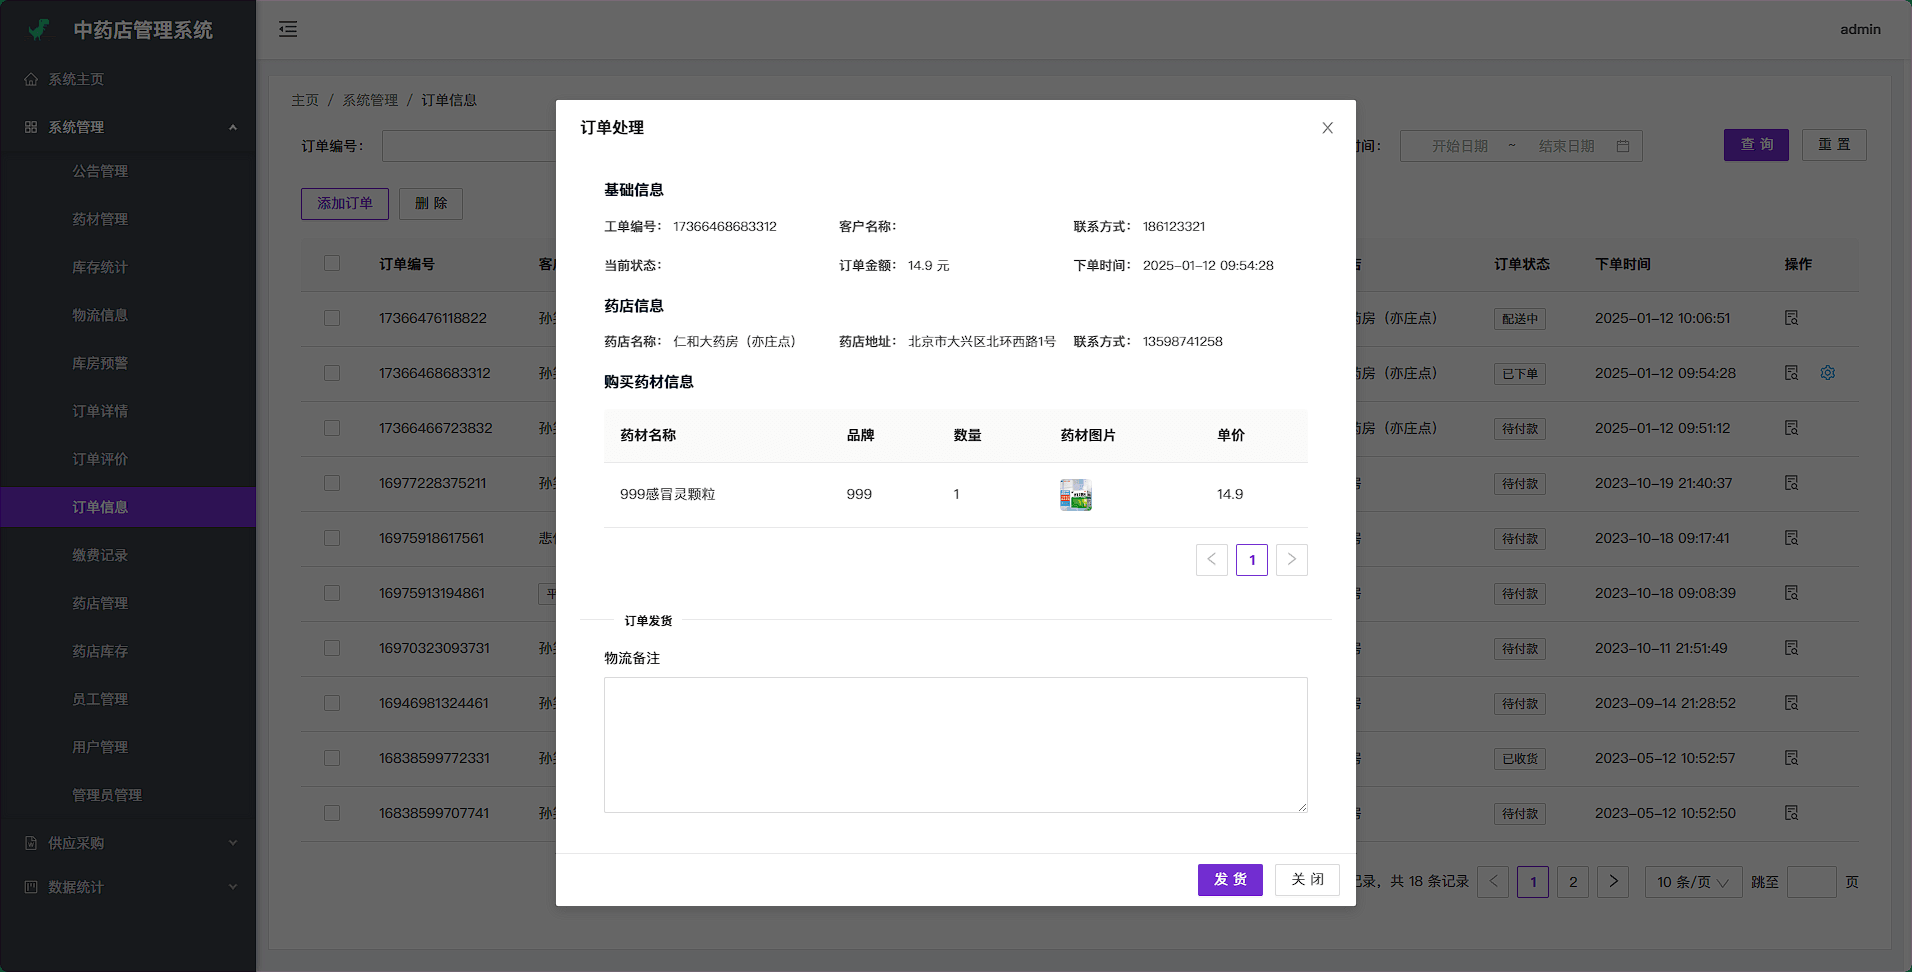Toggle the select-all checkbox in table header
Viewport: 1912px width, 972px height.
[332, 263]
